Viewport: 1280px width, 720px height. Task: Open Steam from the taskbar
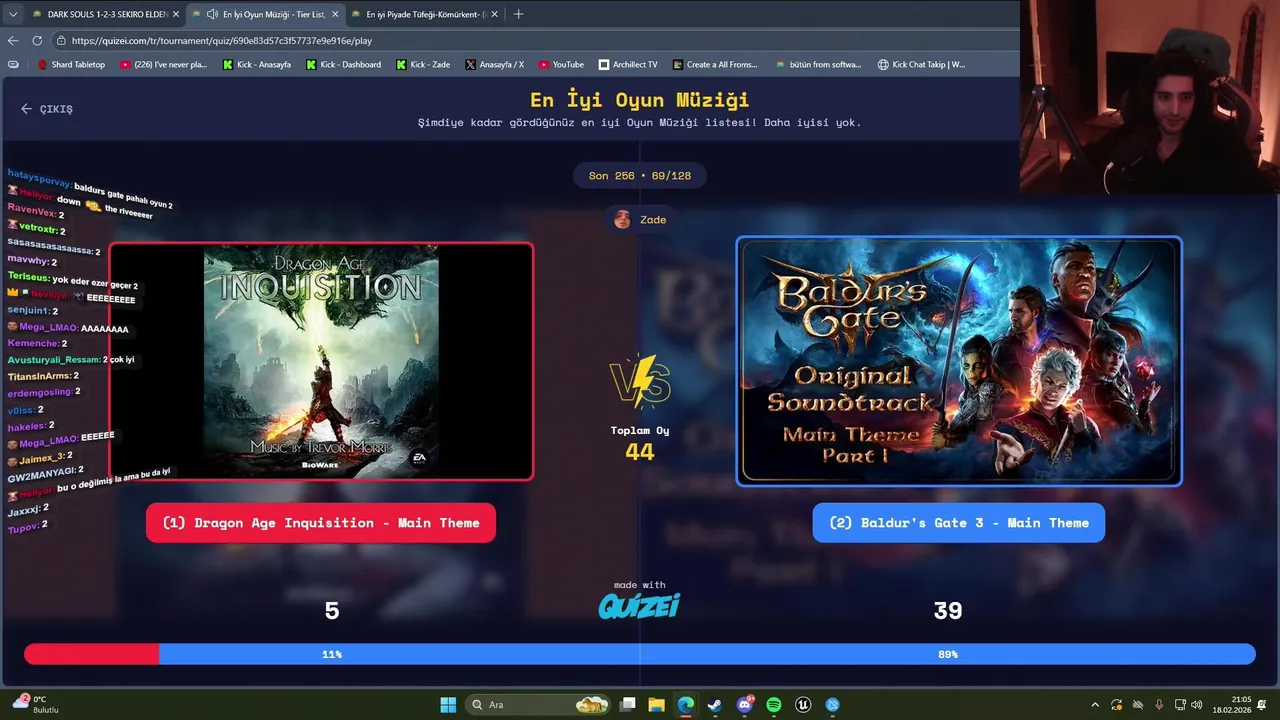(715, 705)
